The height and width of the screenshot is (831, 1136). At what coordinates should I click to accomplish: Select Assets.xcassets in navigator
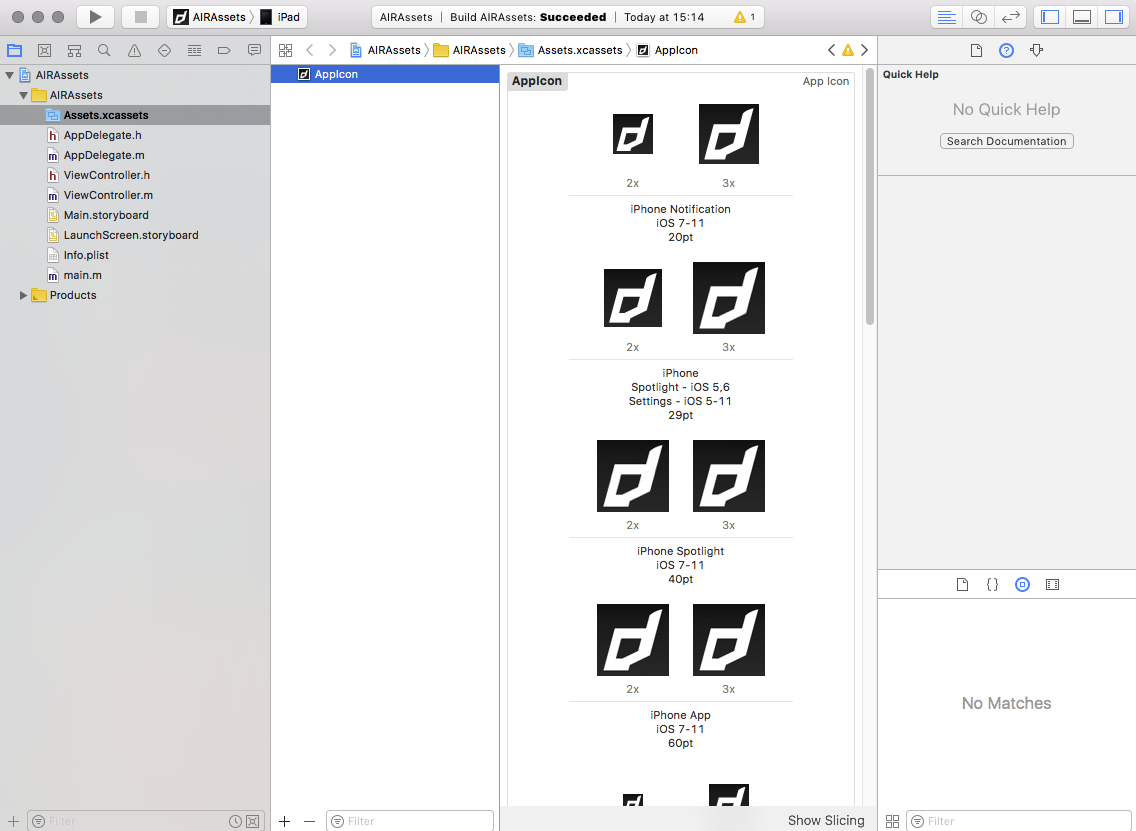click(x=135, y=114)
